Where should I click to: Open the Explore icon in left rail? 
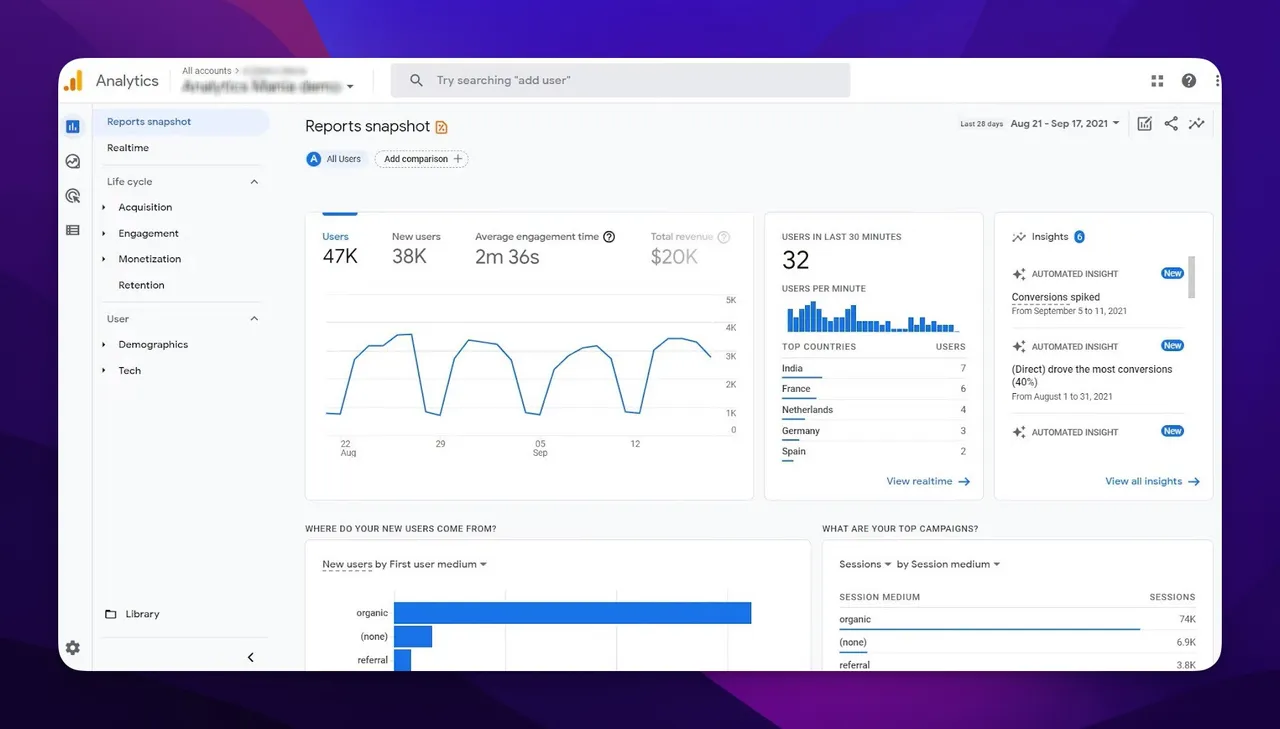(73, 161)
